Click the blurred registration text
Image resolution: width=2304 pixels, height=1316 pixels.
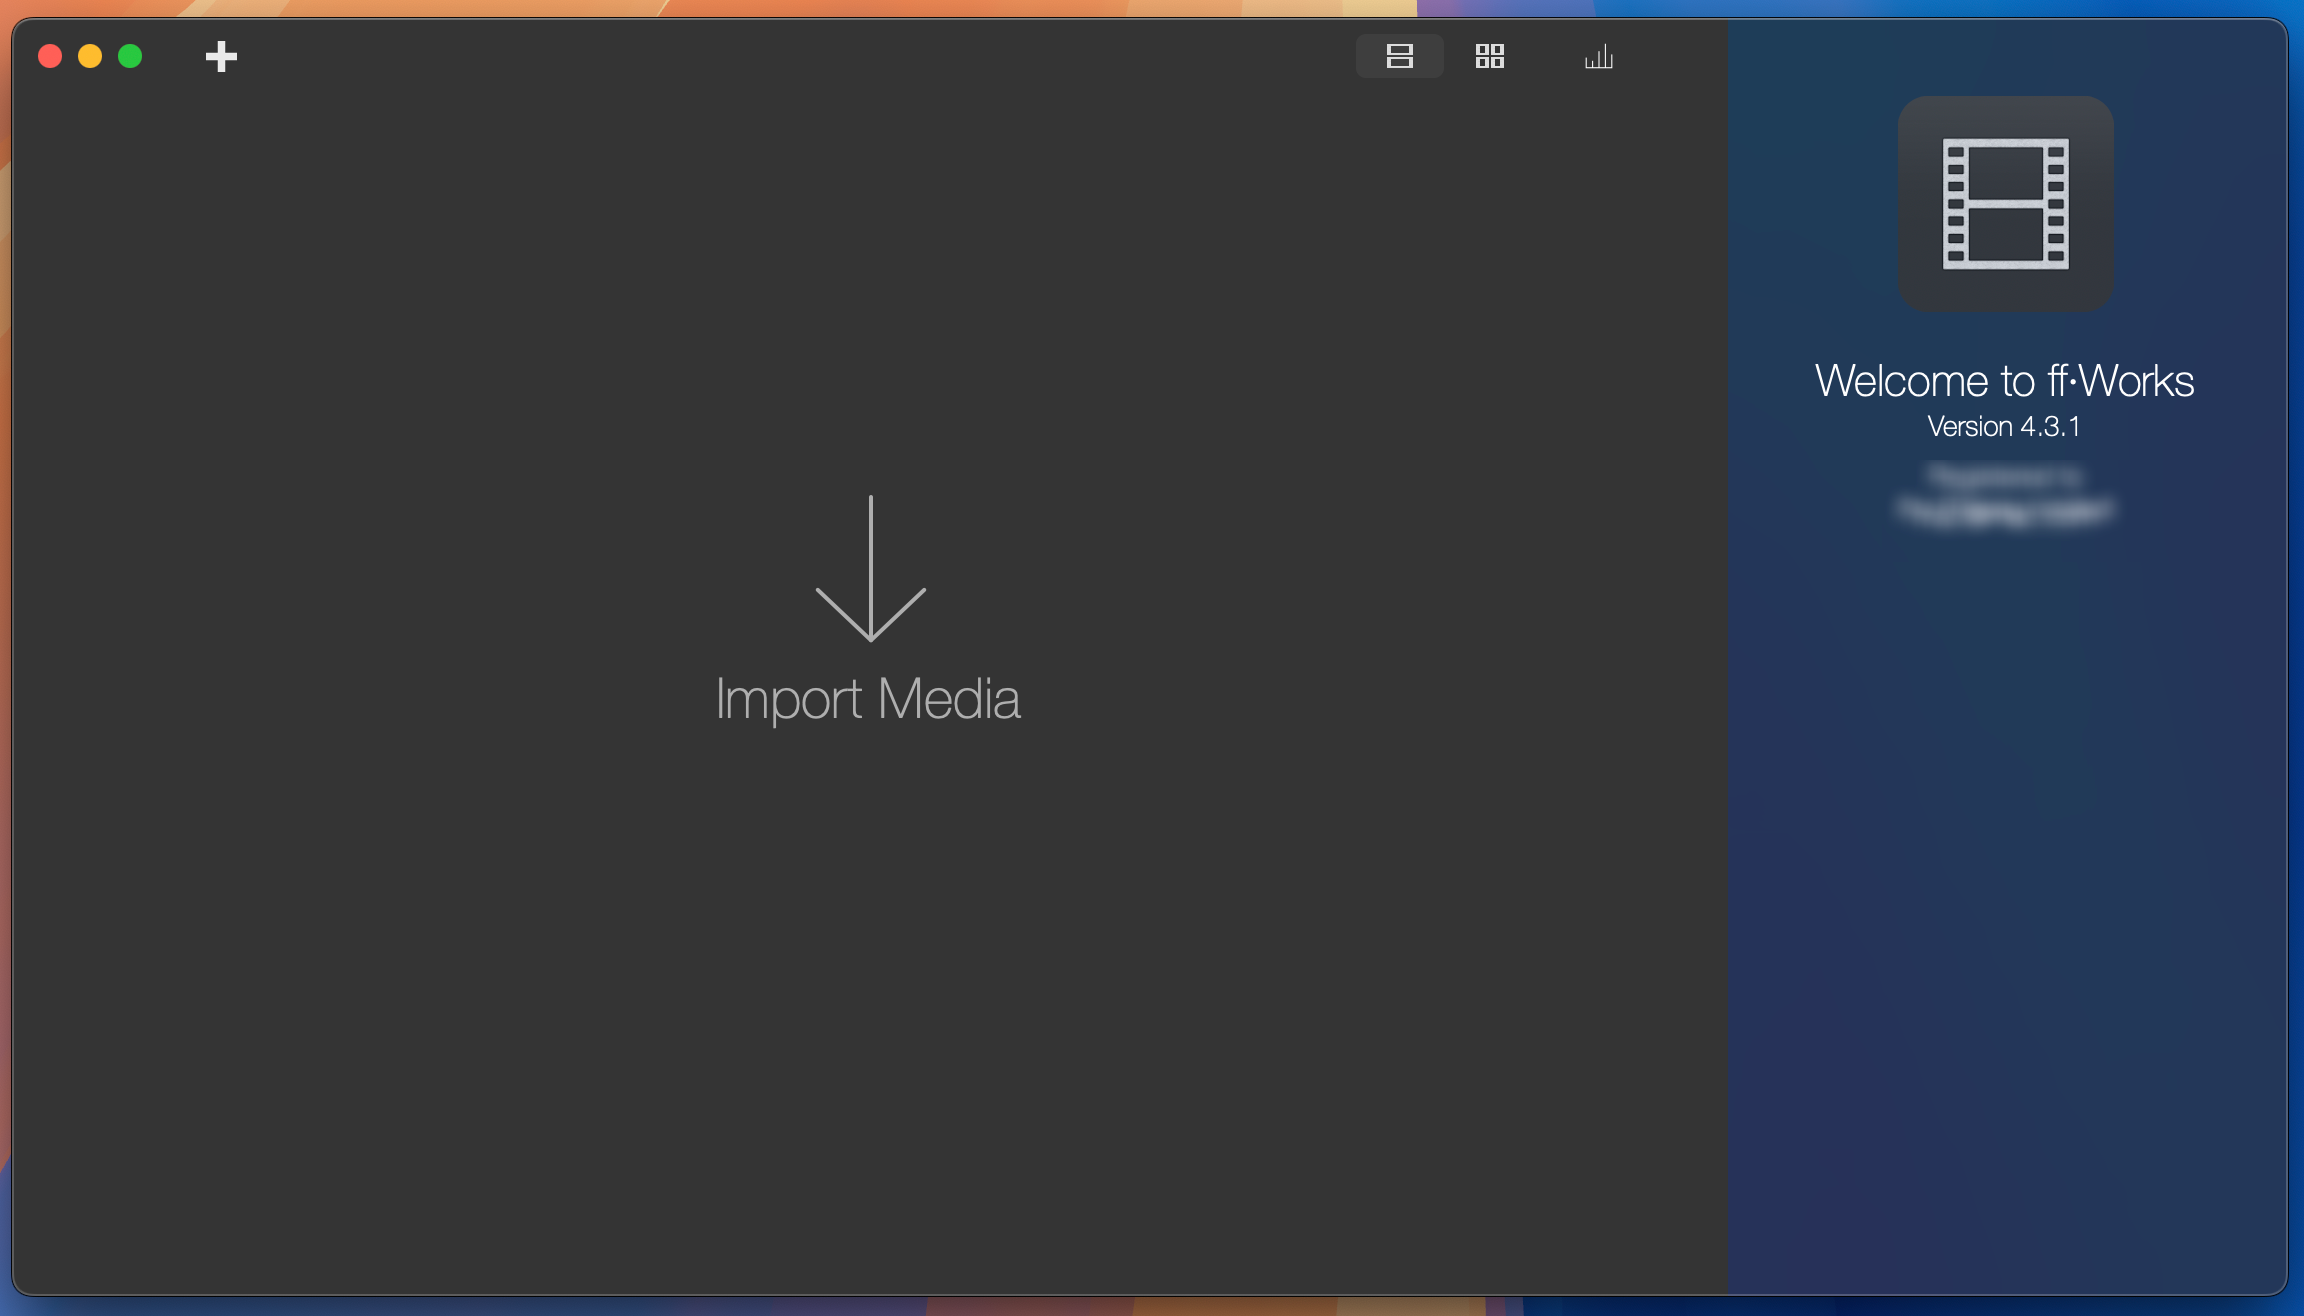point(2004,497)
